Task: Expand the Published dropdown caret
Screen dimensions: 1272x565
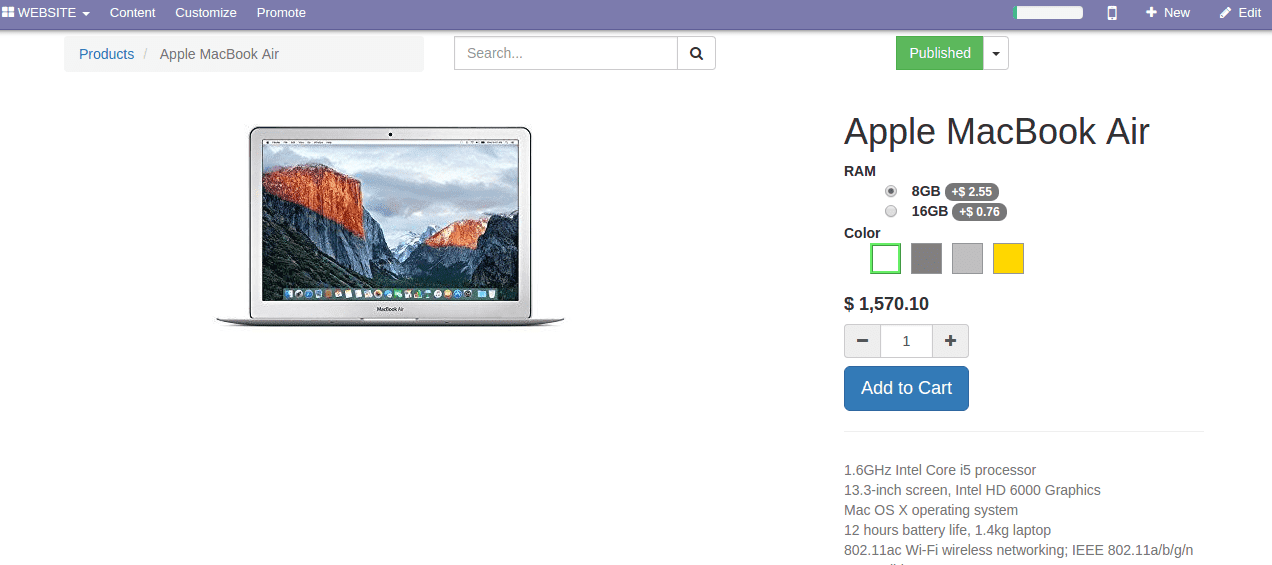Action: pyautogui.click(x=996, y=53)
